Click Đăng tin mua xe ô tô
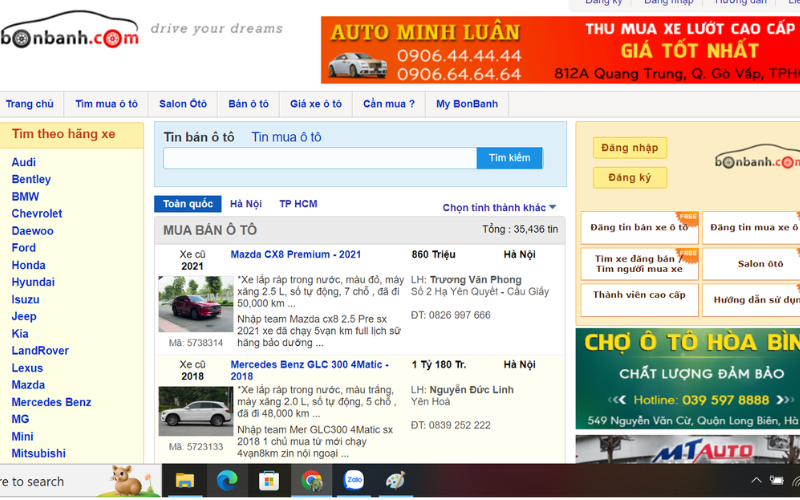The image size is (800, 500). pyautogui.click(x=751, y=228)
